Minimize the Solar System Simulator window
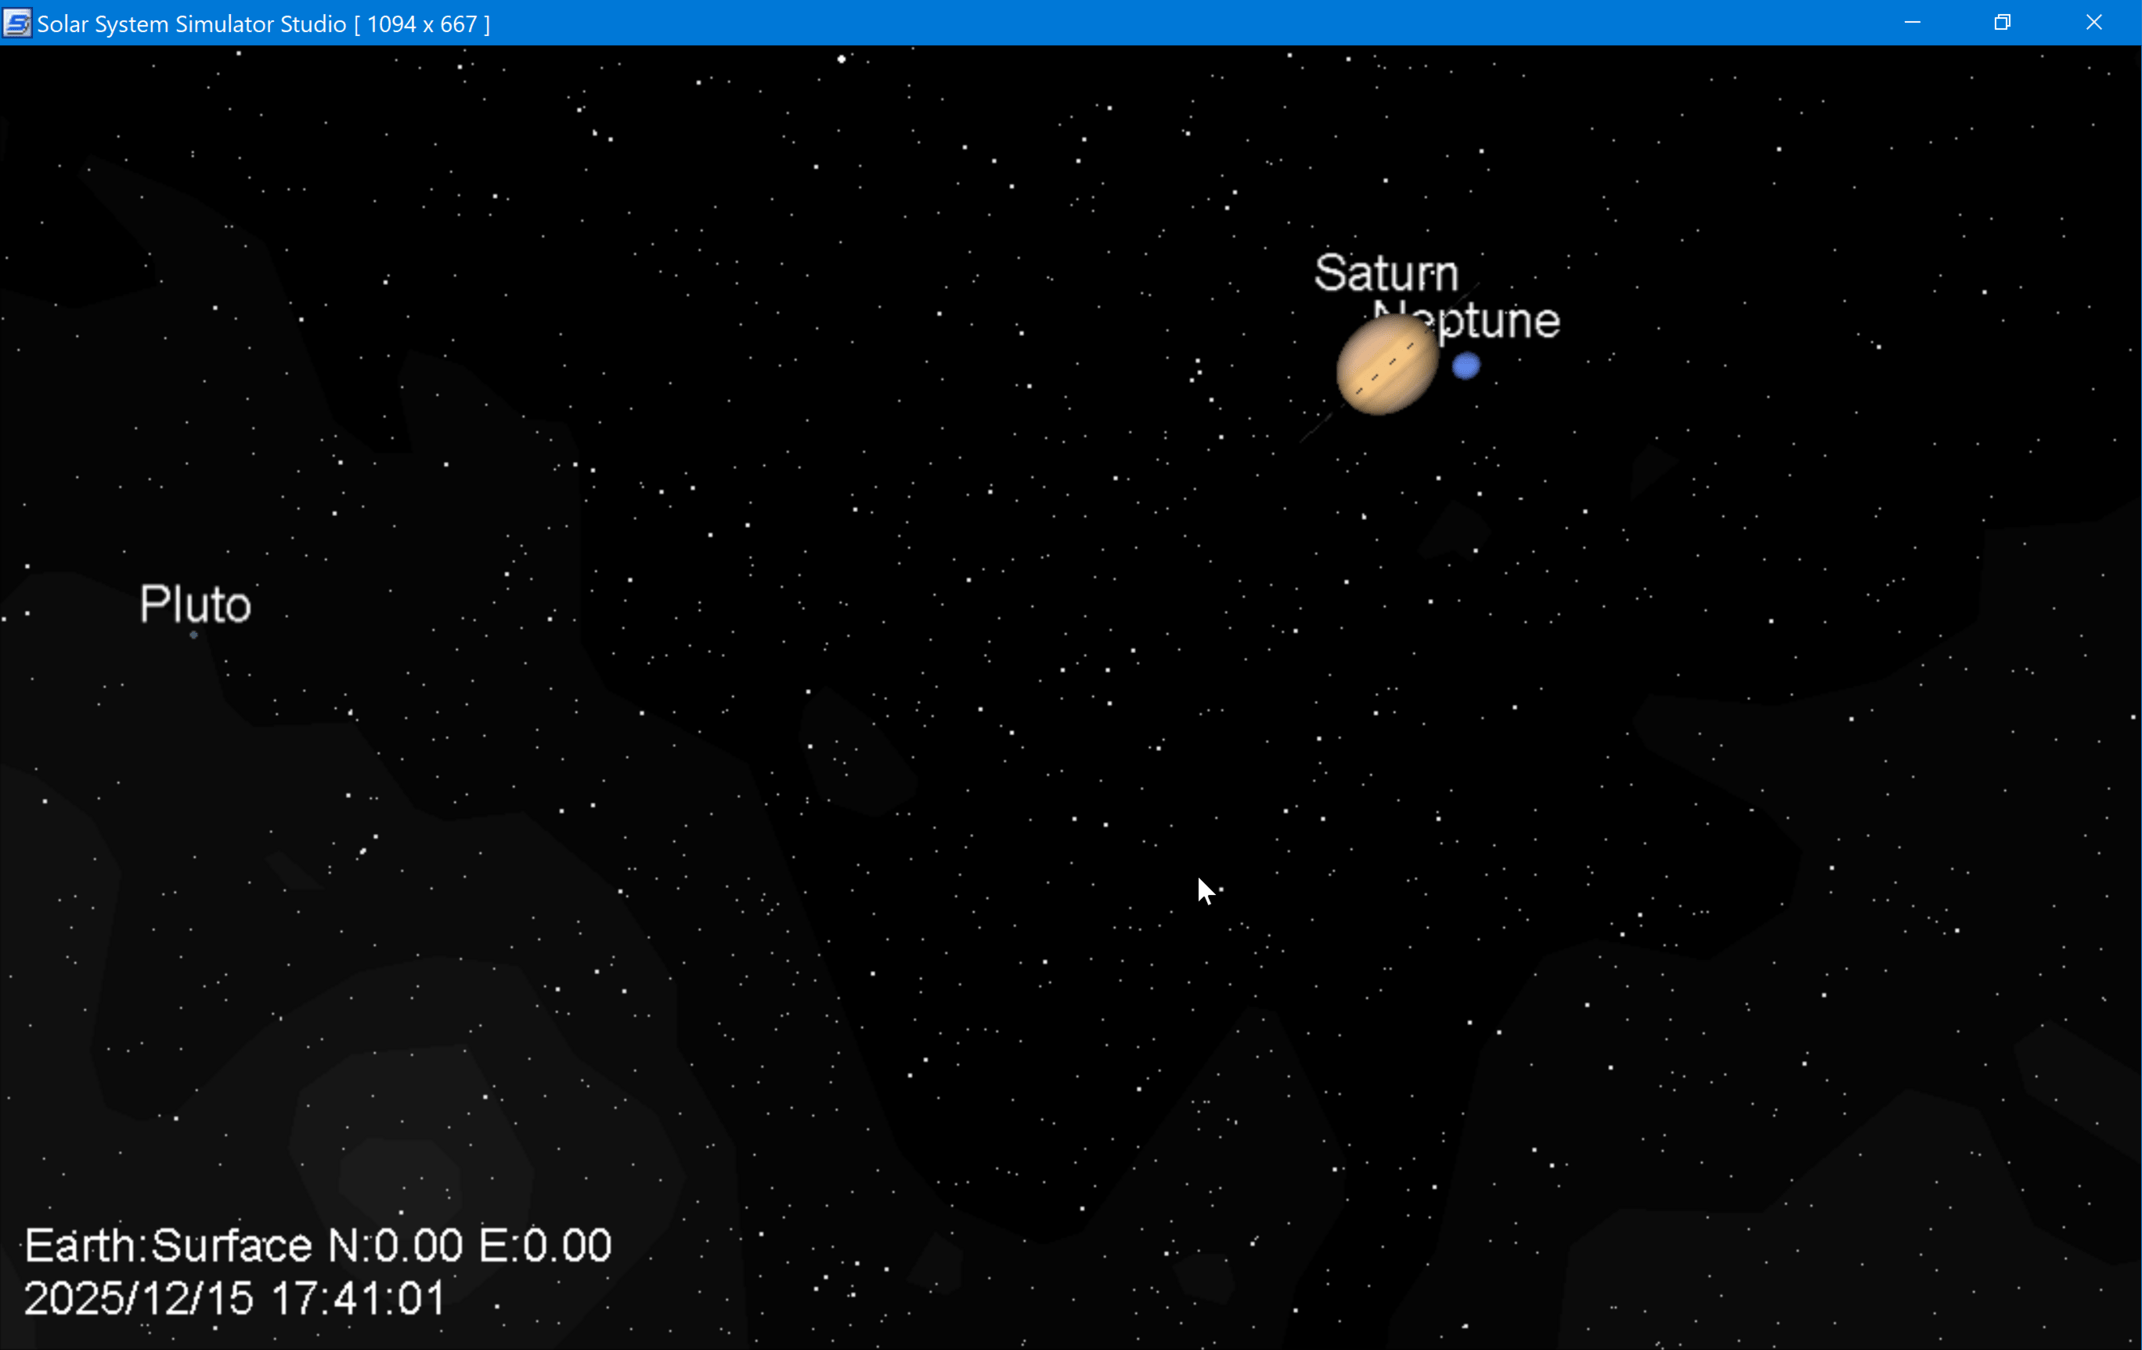 click(1912, 22)
